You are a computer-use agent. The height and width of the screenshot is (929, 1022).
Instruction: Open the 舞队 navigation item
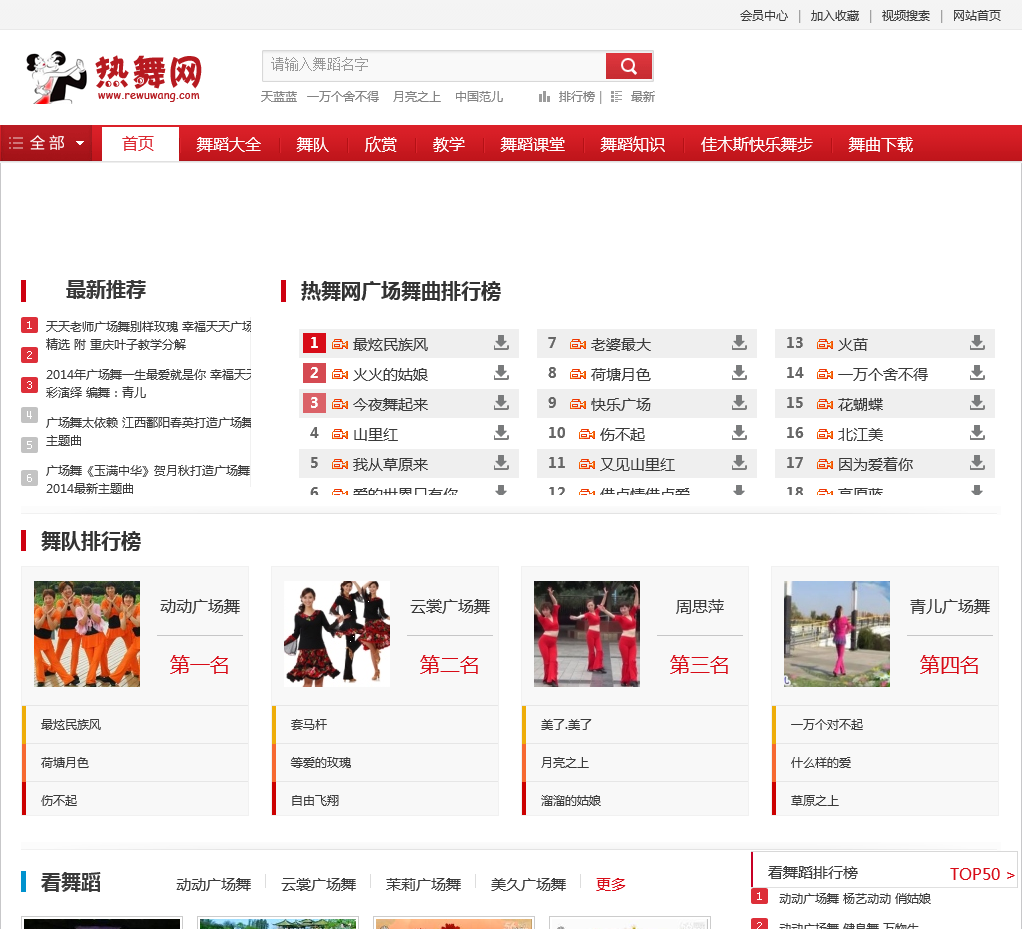[x=312, y=145]
